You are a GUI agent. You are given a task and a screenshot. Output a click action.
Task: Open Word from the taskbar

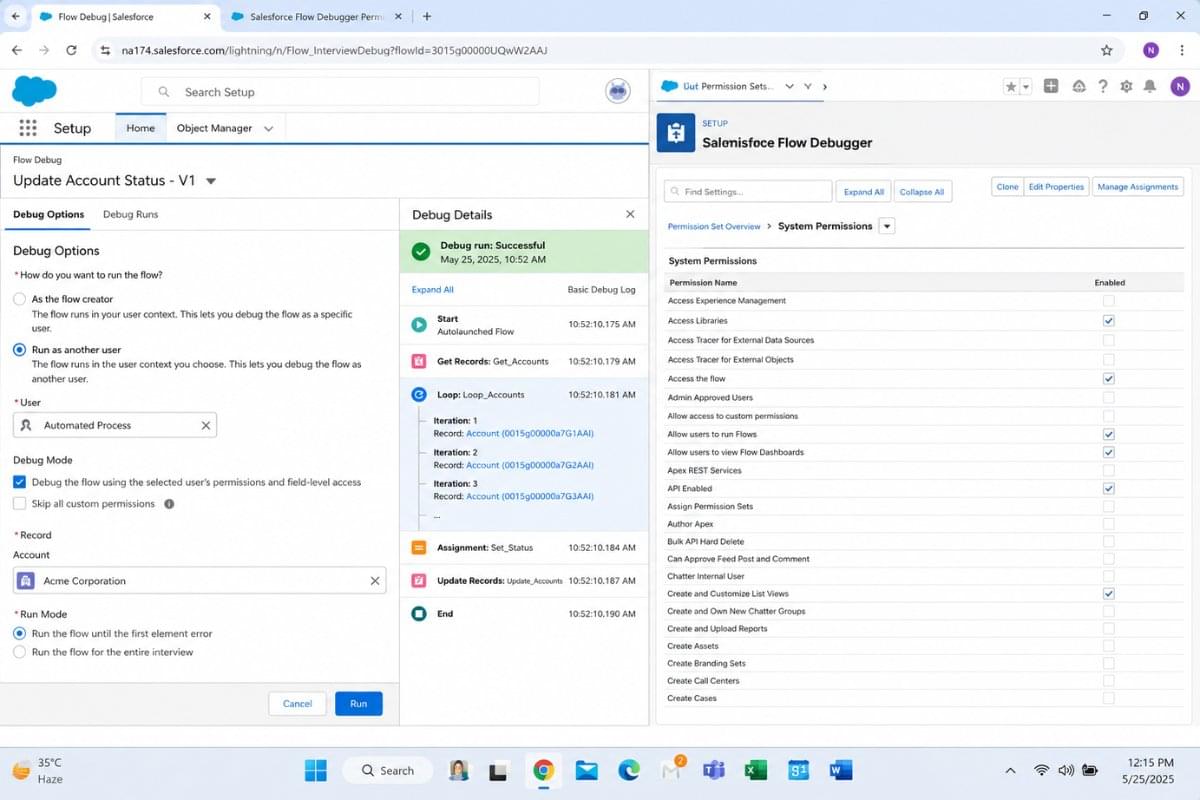pyautogui.click(x=840, y=770)
